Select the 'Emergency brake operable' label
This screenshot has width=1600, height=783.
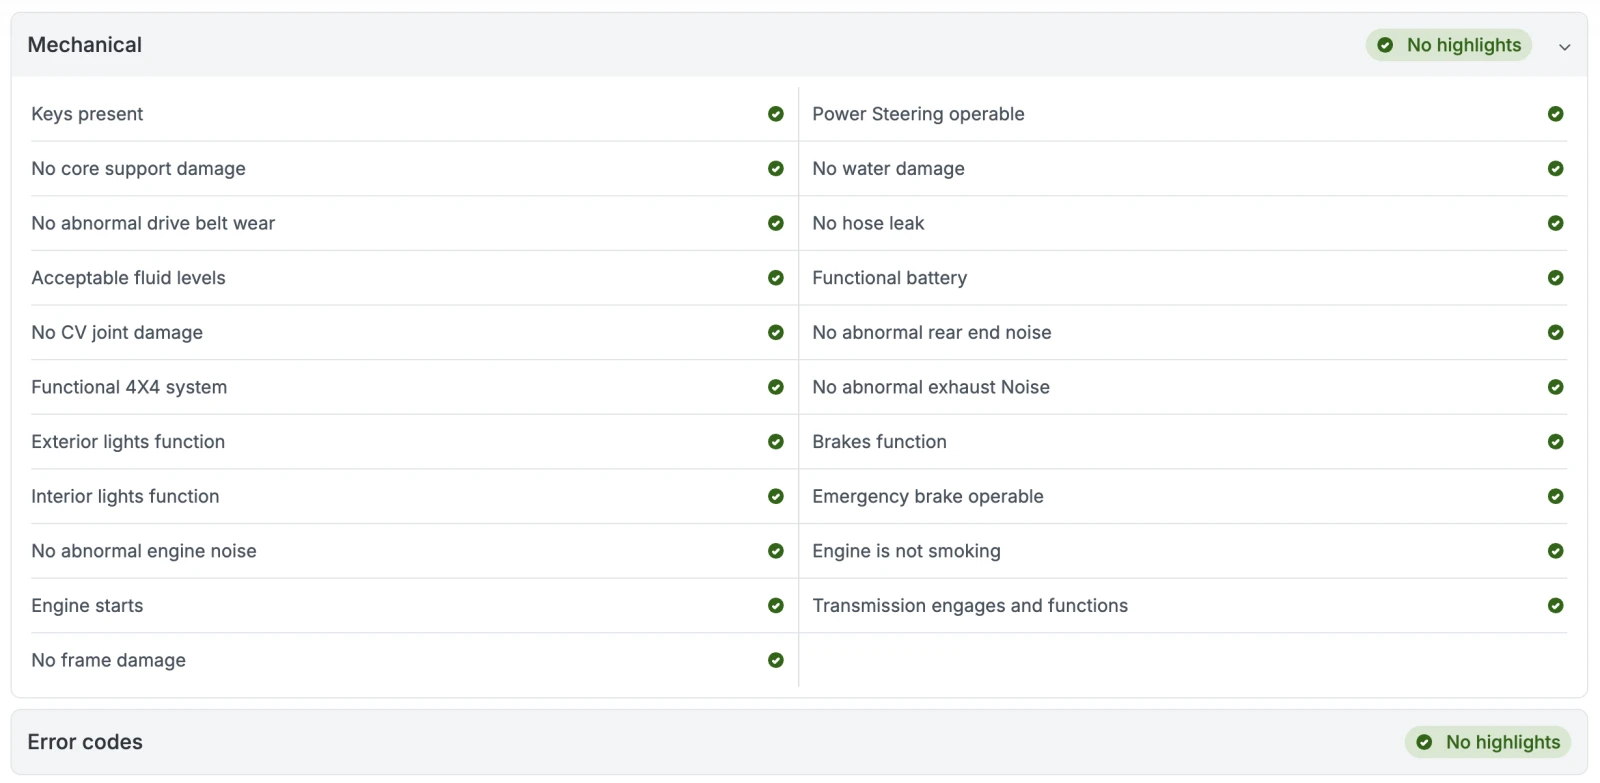(927, 497)
